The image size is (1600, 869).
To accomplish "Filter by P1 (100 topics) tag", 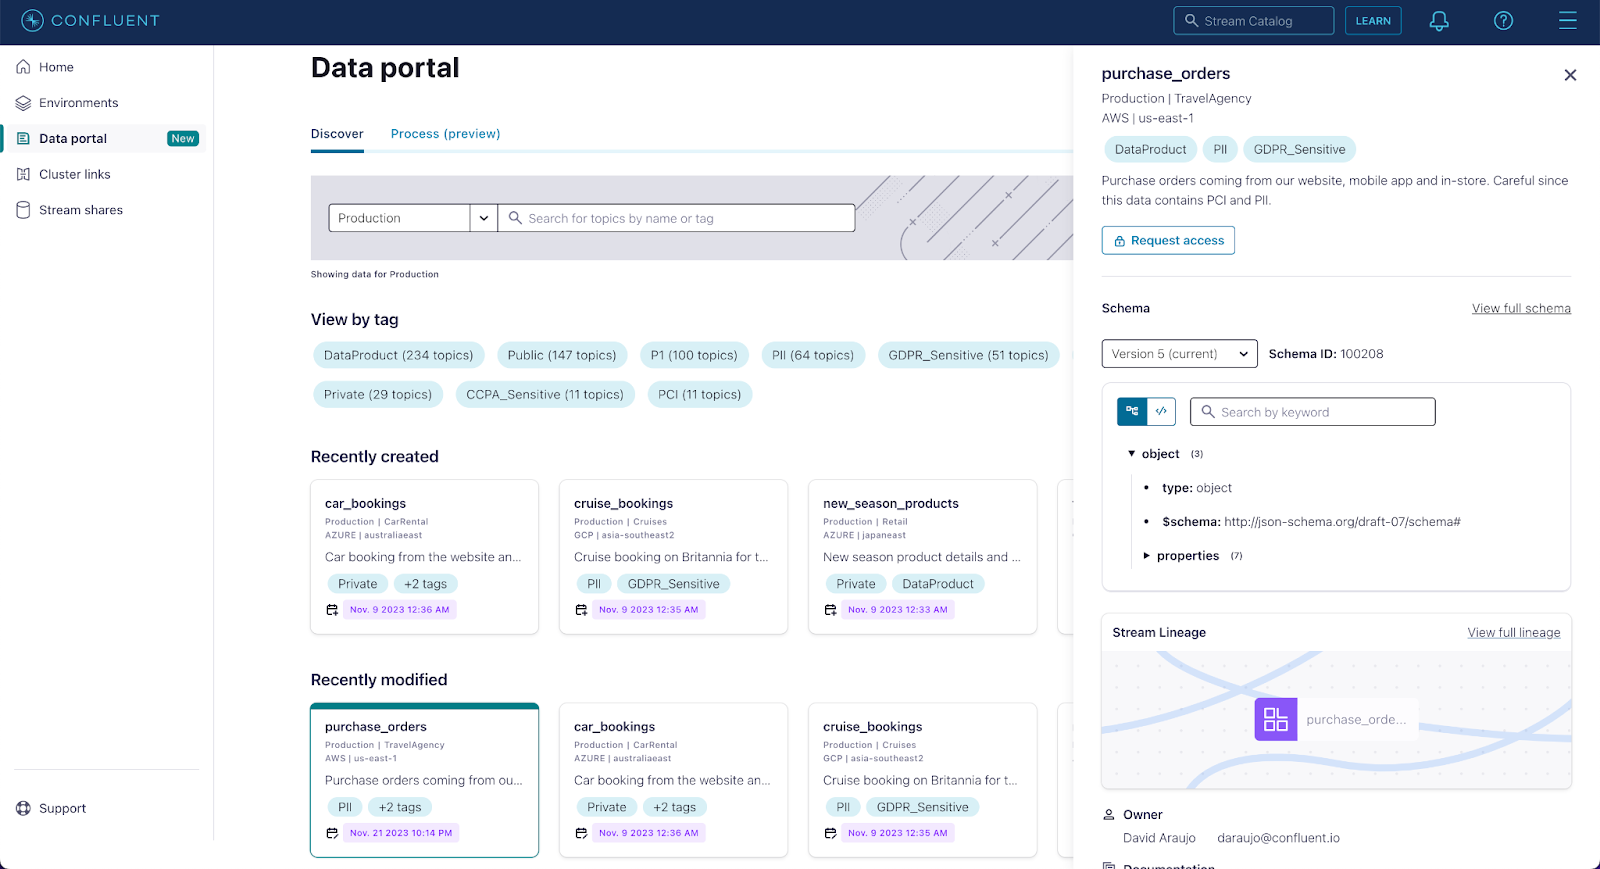I will (x=694, y=355).
